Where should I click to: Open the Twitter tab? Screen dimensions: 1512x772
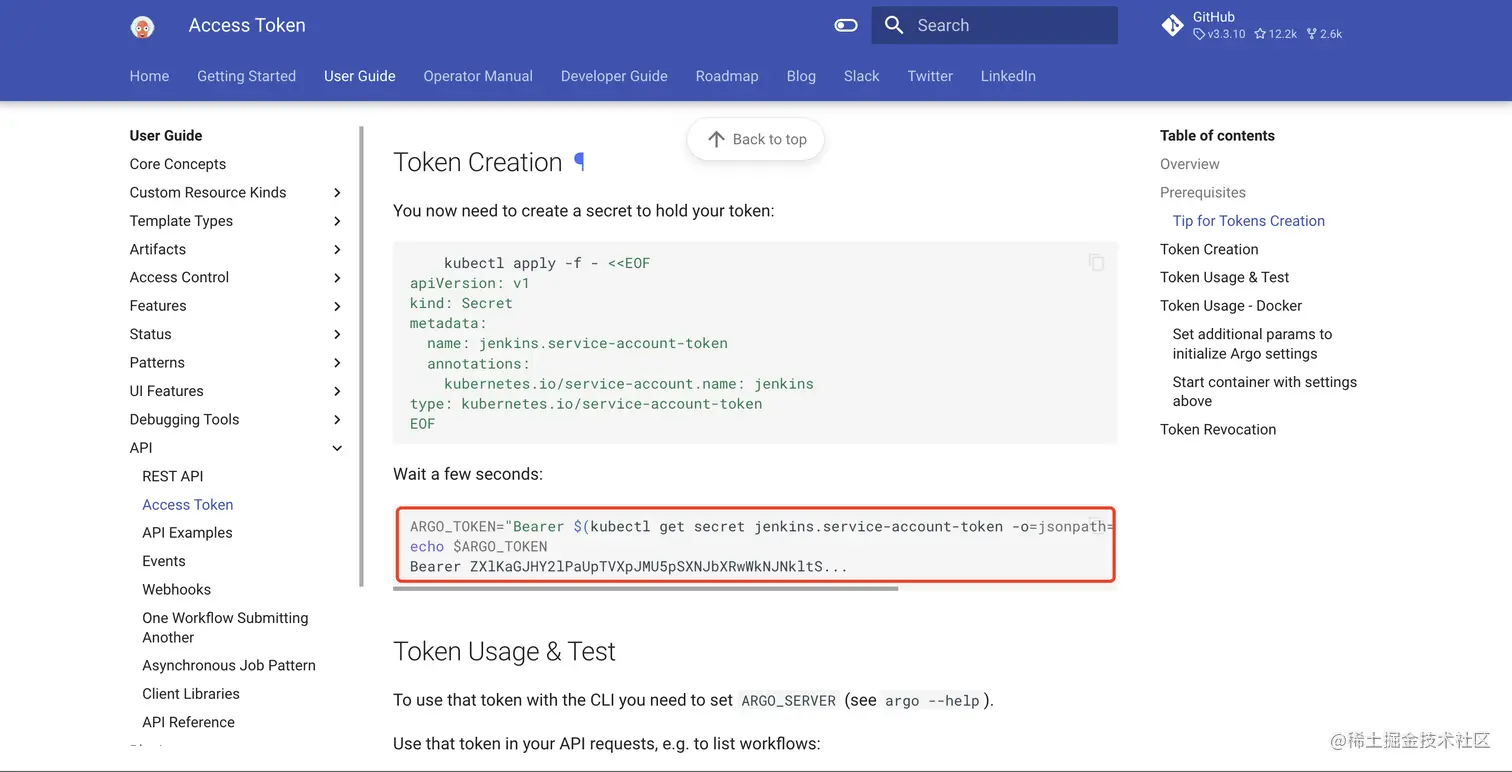(x=930, y=76)
